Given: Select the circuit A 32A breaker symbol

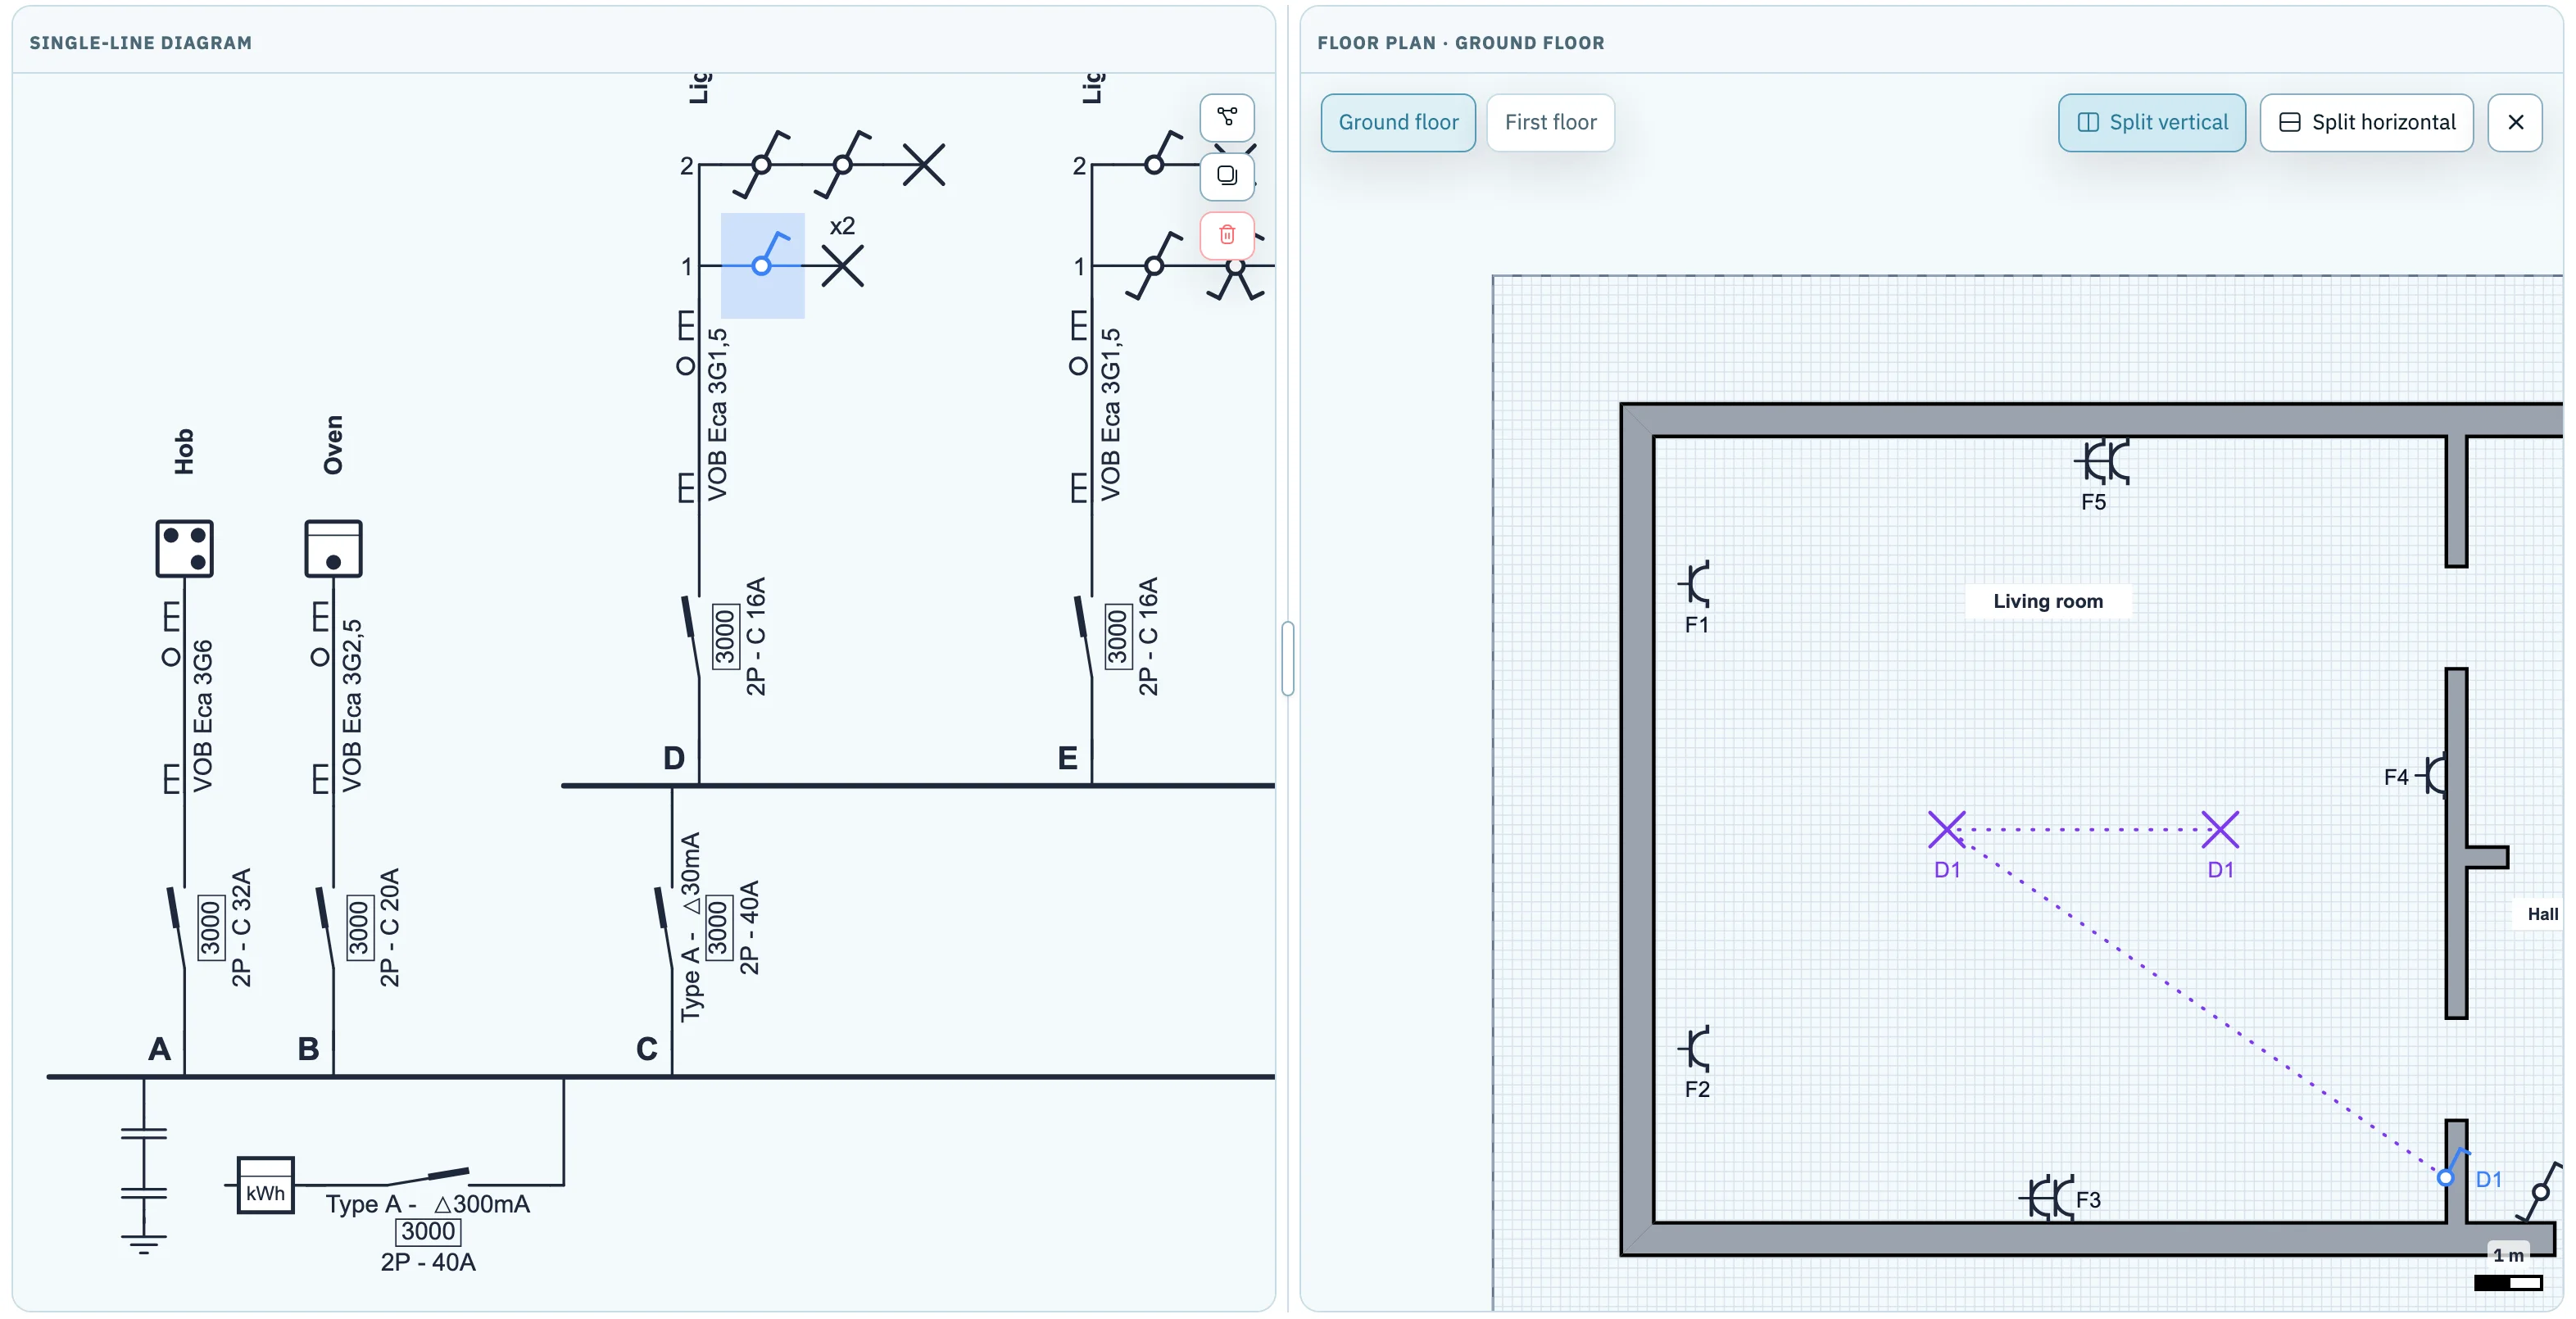Looking at the screenshot, I should pyautogui.click(x=178, y=928).
